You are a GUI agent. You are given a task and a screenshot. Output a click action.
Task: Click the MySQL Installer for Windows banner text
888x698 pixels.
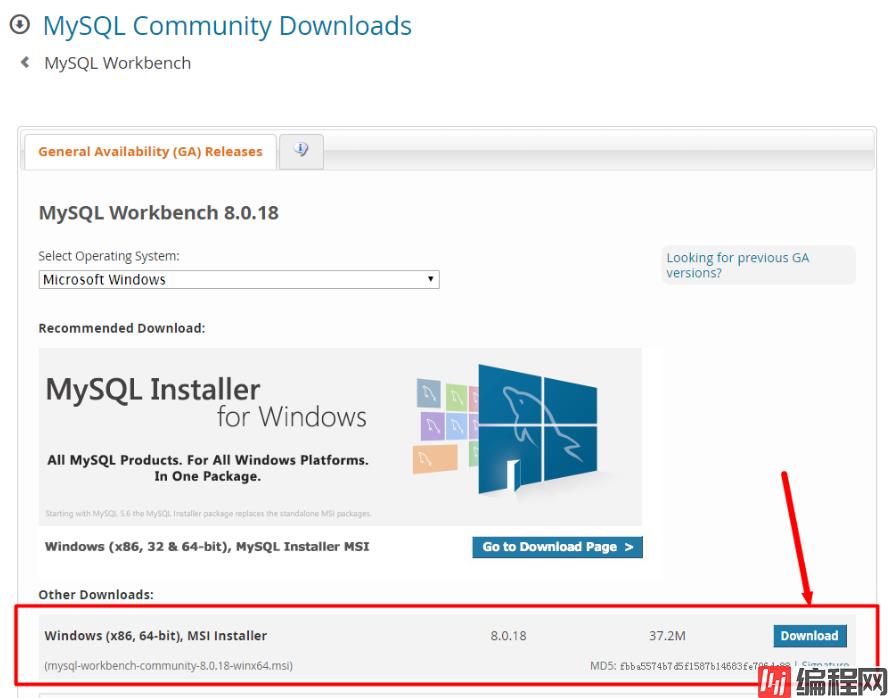[x=205, y=402]
